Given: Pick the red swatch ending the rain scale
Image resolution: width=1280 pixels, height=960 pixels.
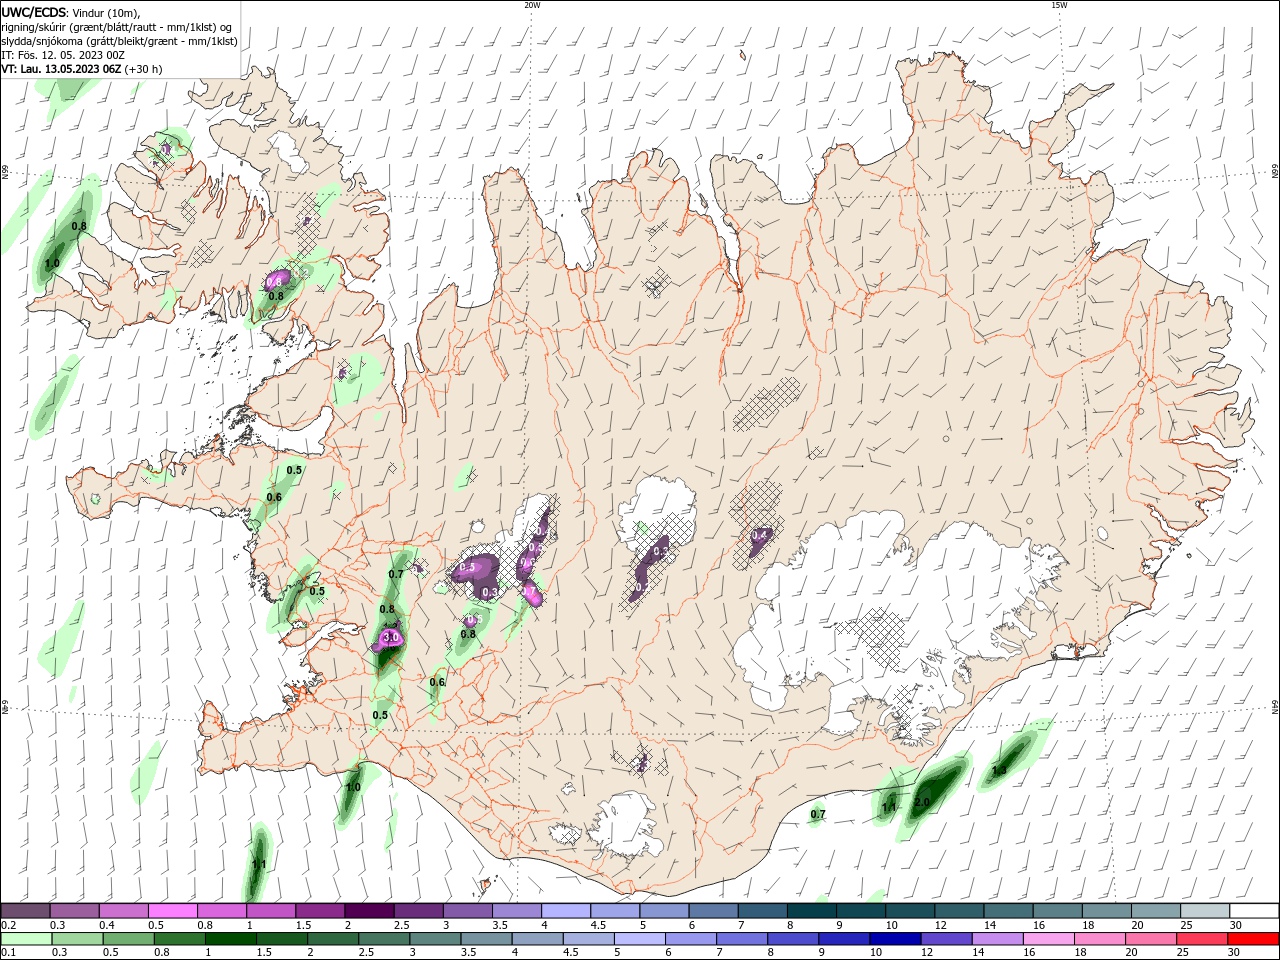Looking at the screenshot, I should click(x=1255, y=939).
